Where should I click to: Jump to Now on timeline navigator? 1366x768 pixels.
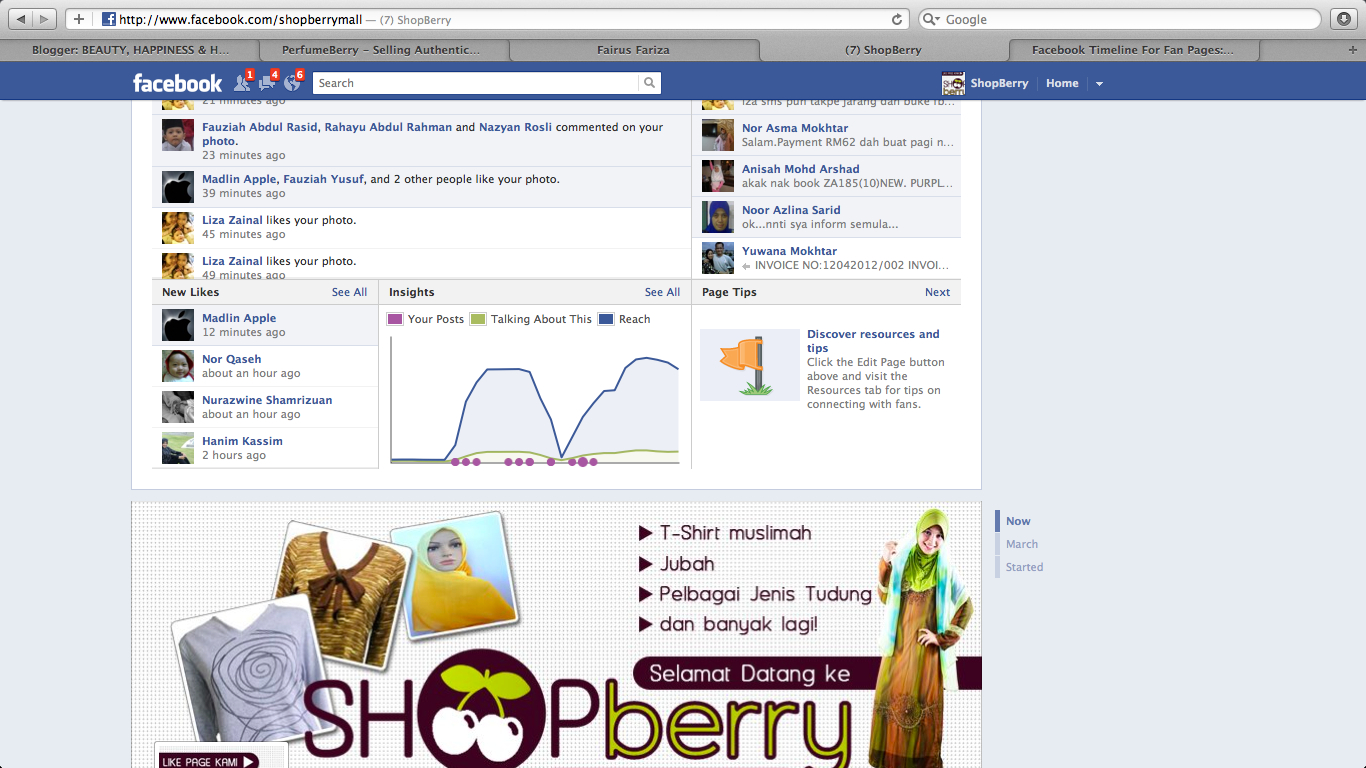click(1018, 521)
